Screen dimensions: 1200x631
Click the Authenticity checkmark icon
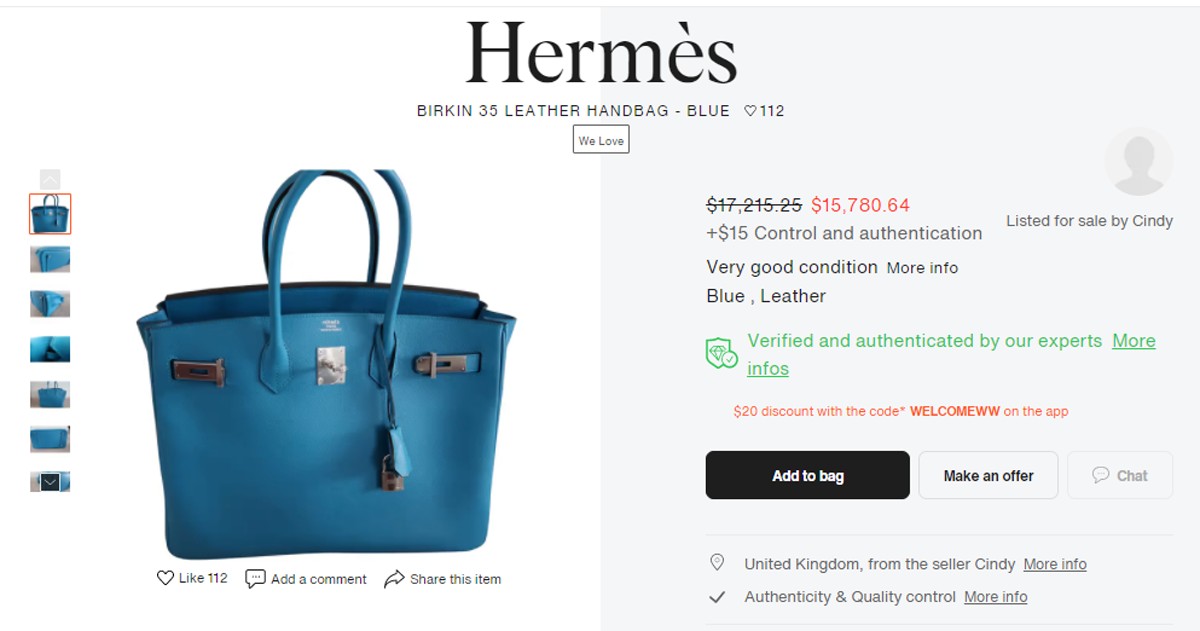point(717,597)
